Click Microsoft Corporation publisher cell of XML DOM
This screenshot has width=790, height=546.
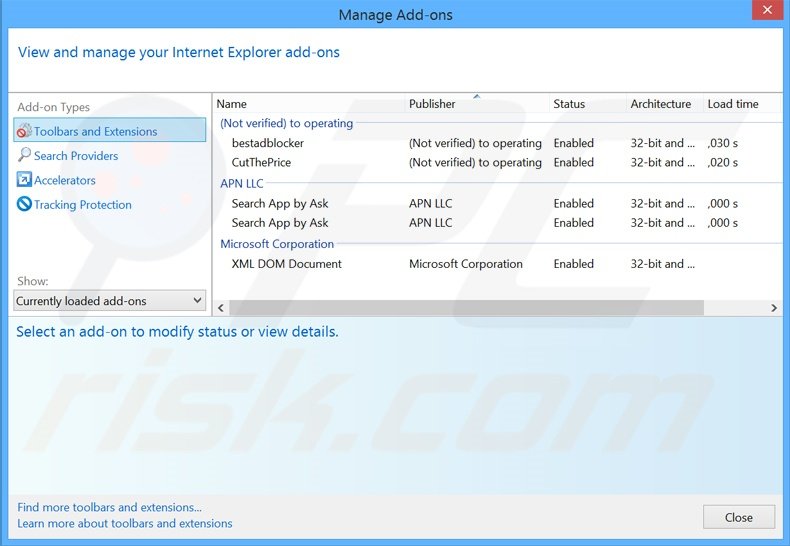(466, 264)
